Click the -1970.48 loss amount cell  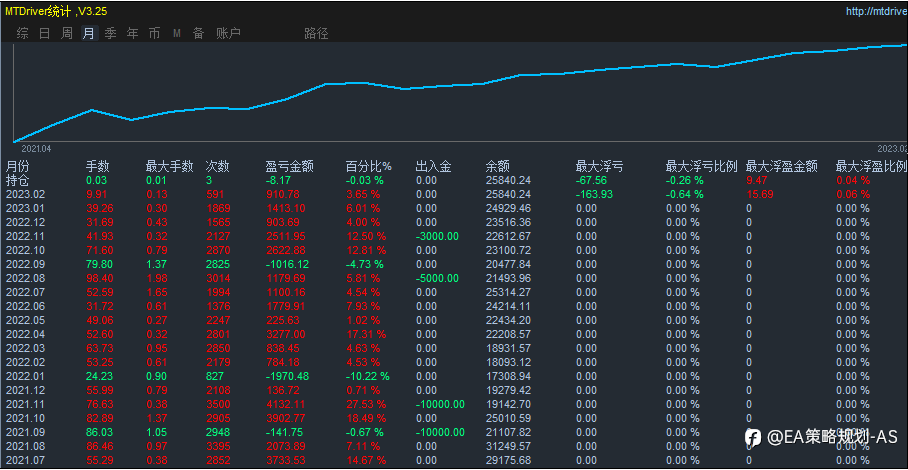click(x=287, y=376)
